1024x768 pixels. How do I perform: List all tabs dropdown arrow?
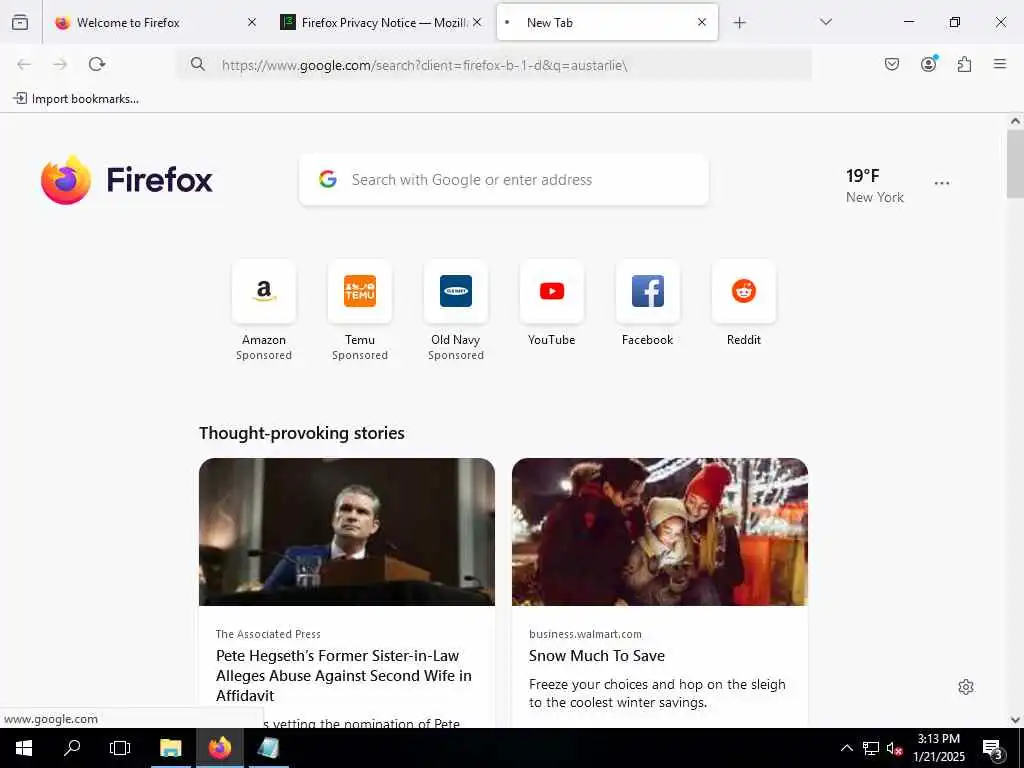click(826, 22)
